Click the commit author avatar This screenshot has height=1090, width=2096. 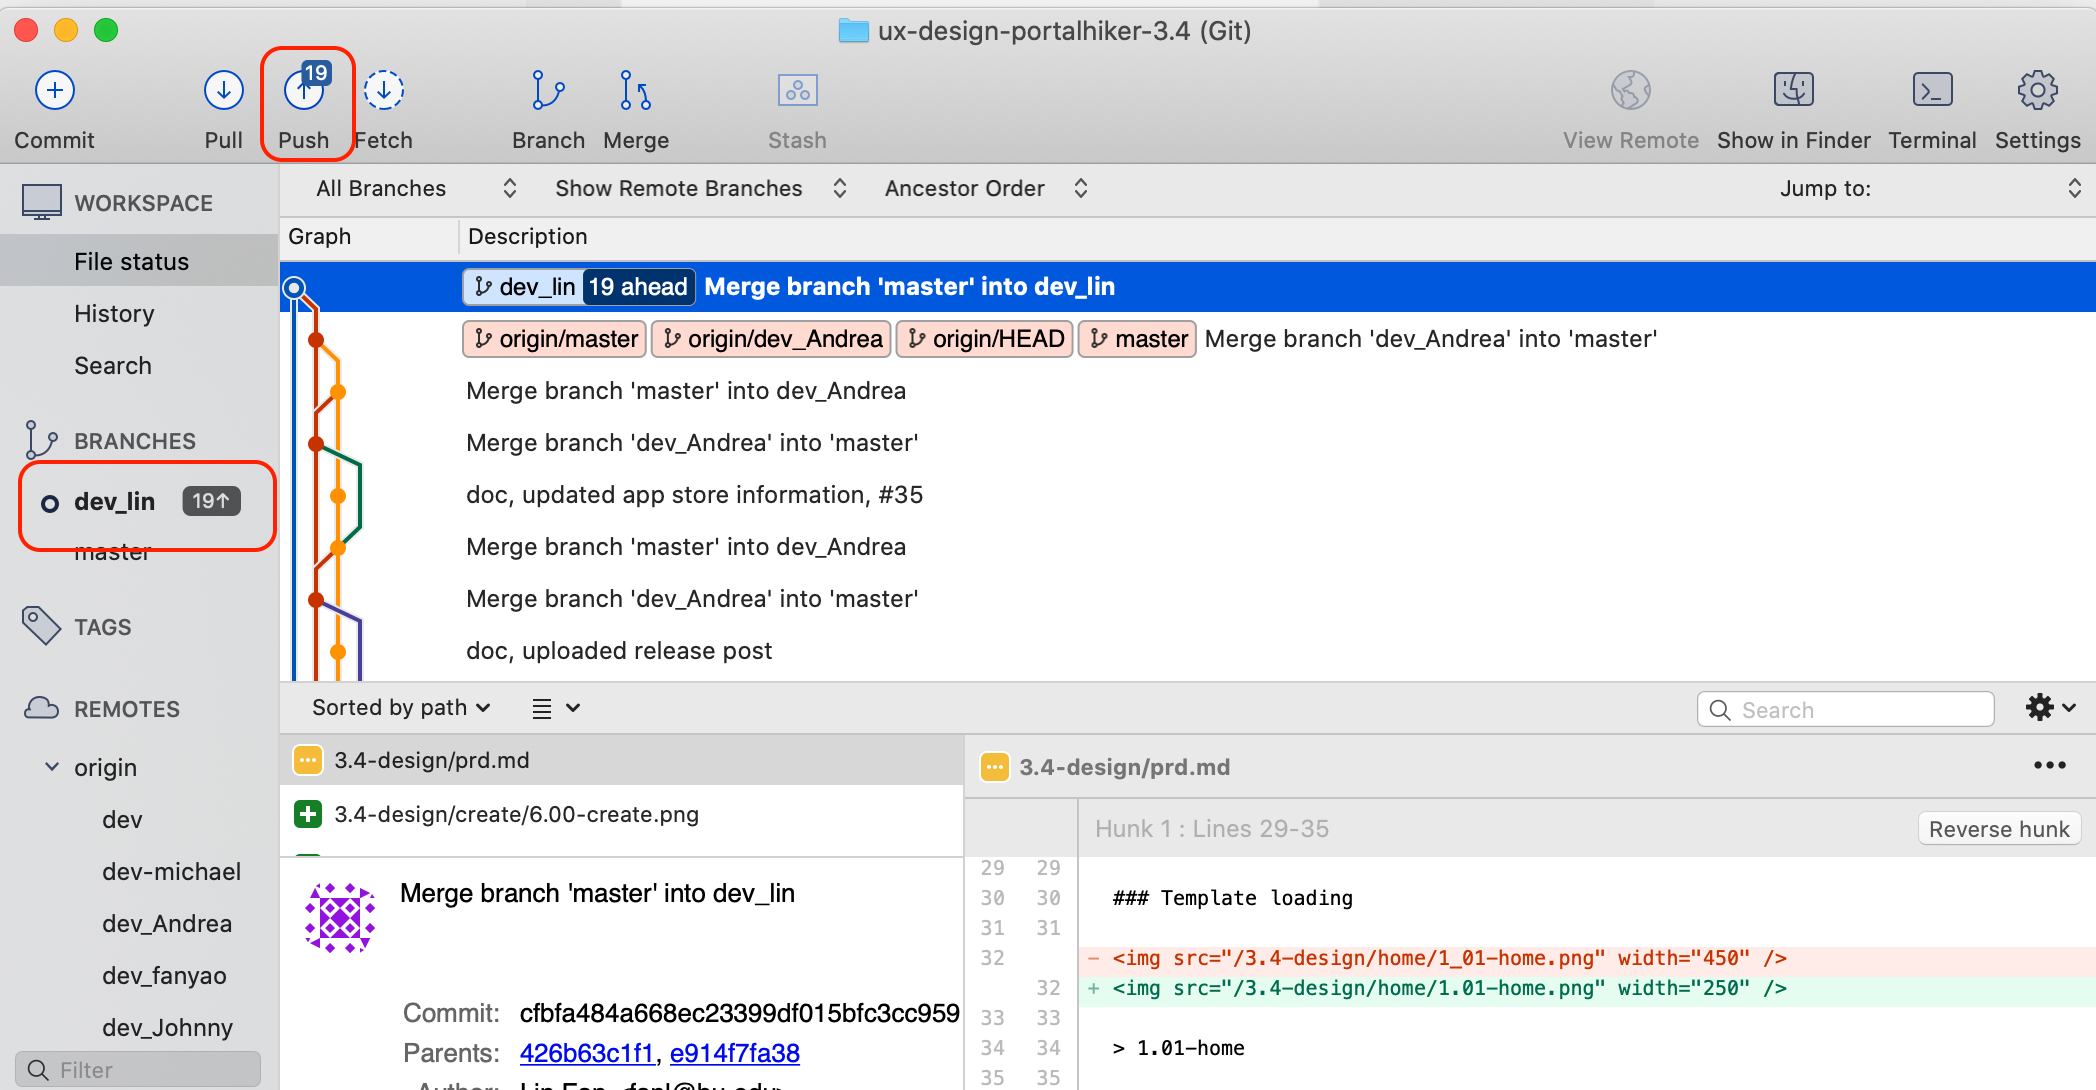340,917
